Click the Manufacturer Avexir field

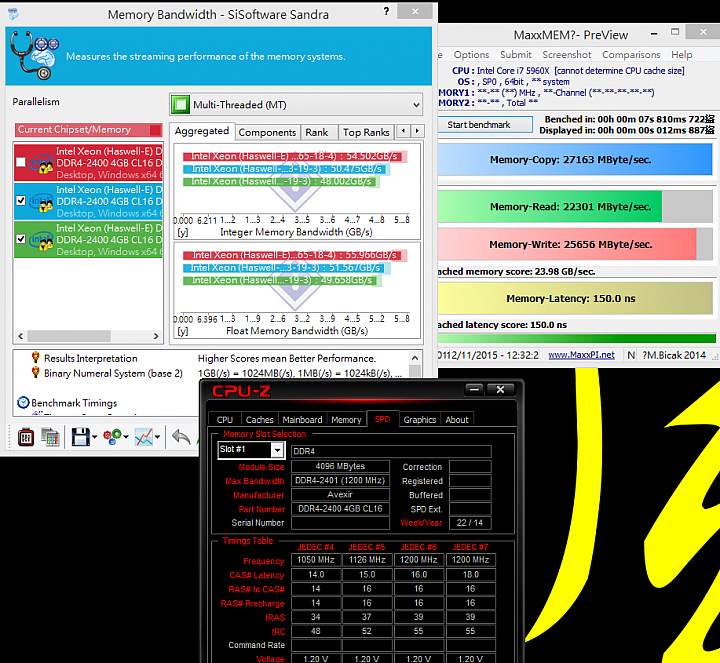[340, 494]
